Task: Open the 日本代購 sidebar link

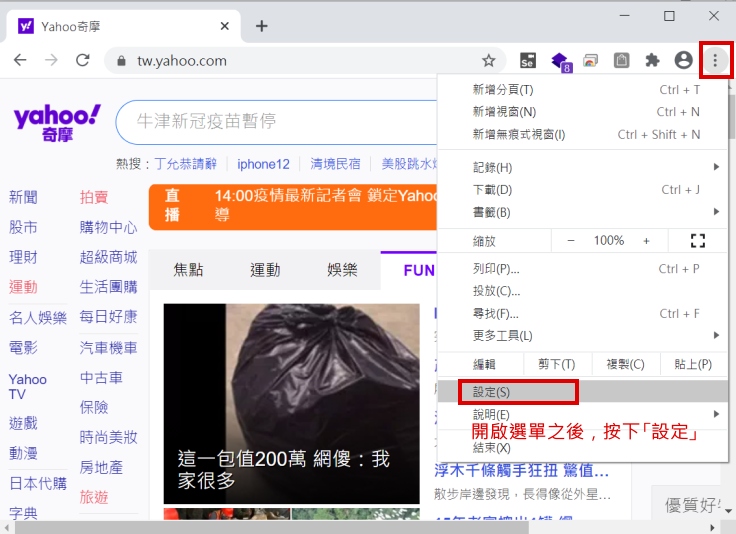Action: [38, 483]
